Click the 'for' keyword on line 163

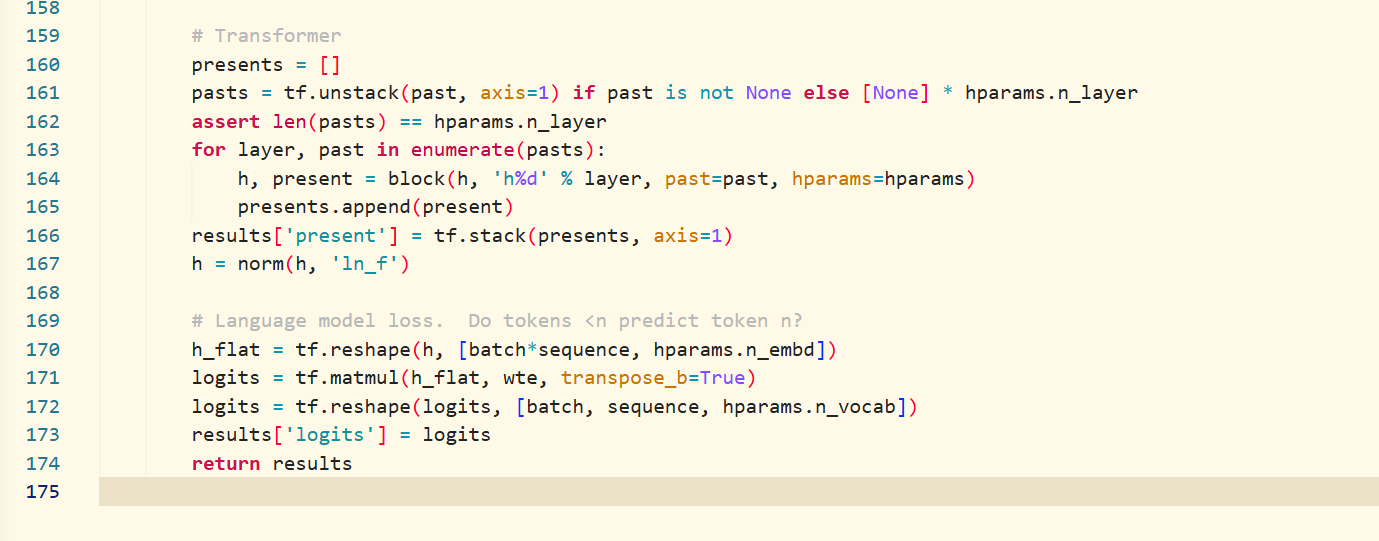tap(209, 150)
